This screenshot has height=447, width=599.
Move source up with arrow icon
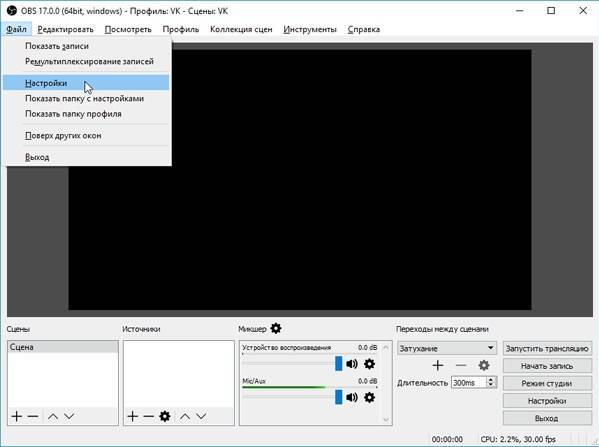pyautogui.click(x=185, y=416)
